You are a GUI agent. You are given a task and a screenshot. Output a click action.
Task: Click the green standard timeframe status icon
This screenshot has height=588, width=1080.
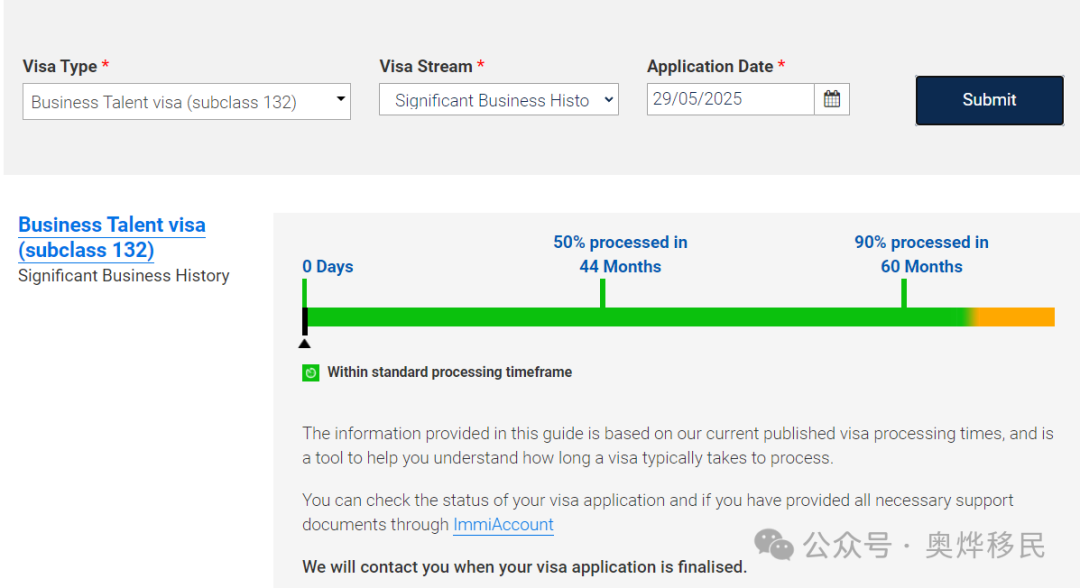(x=311, y=372)
